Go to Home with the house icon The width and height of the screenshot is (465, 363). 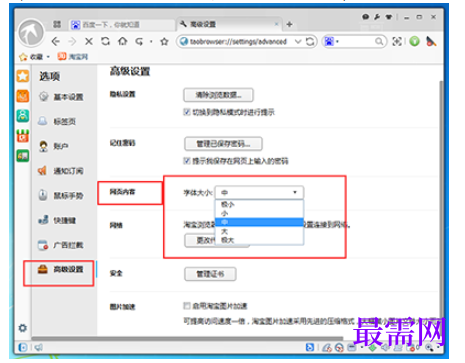pos(123,41)
